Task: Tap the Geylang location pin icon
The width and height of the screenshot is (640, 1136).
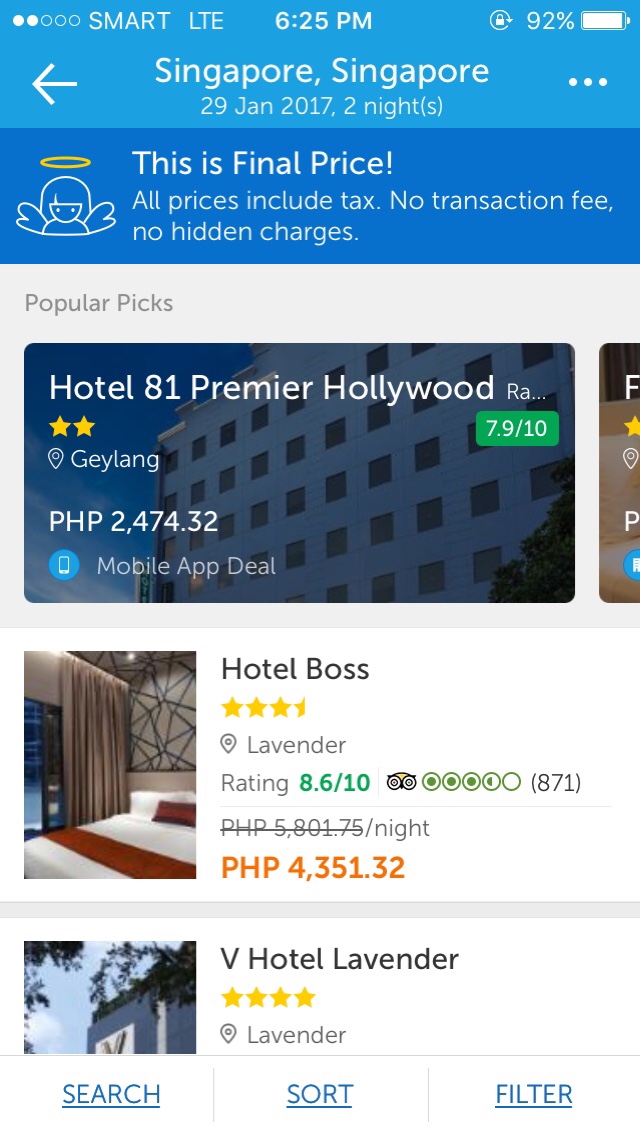Action: click(56, 459)
